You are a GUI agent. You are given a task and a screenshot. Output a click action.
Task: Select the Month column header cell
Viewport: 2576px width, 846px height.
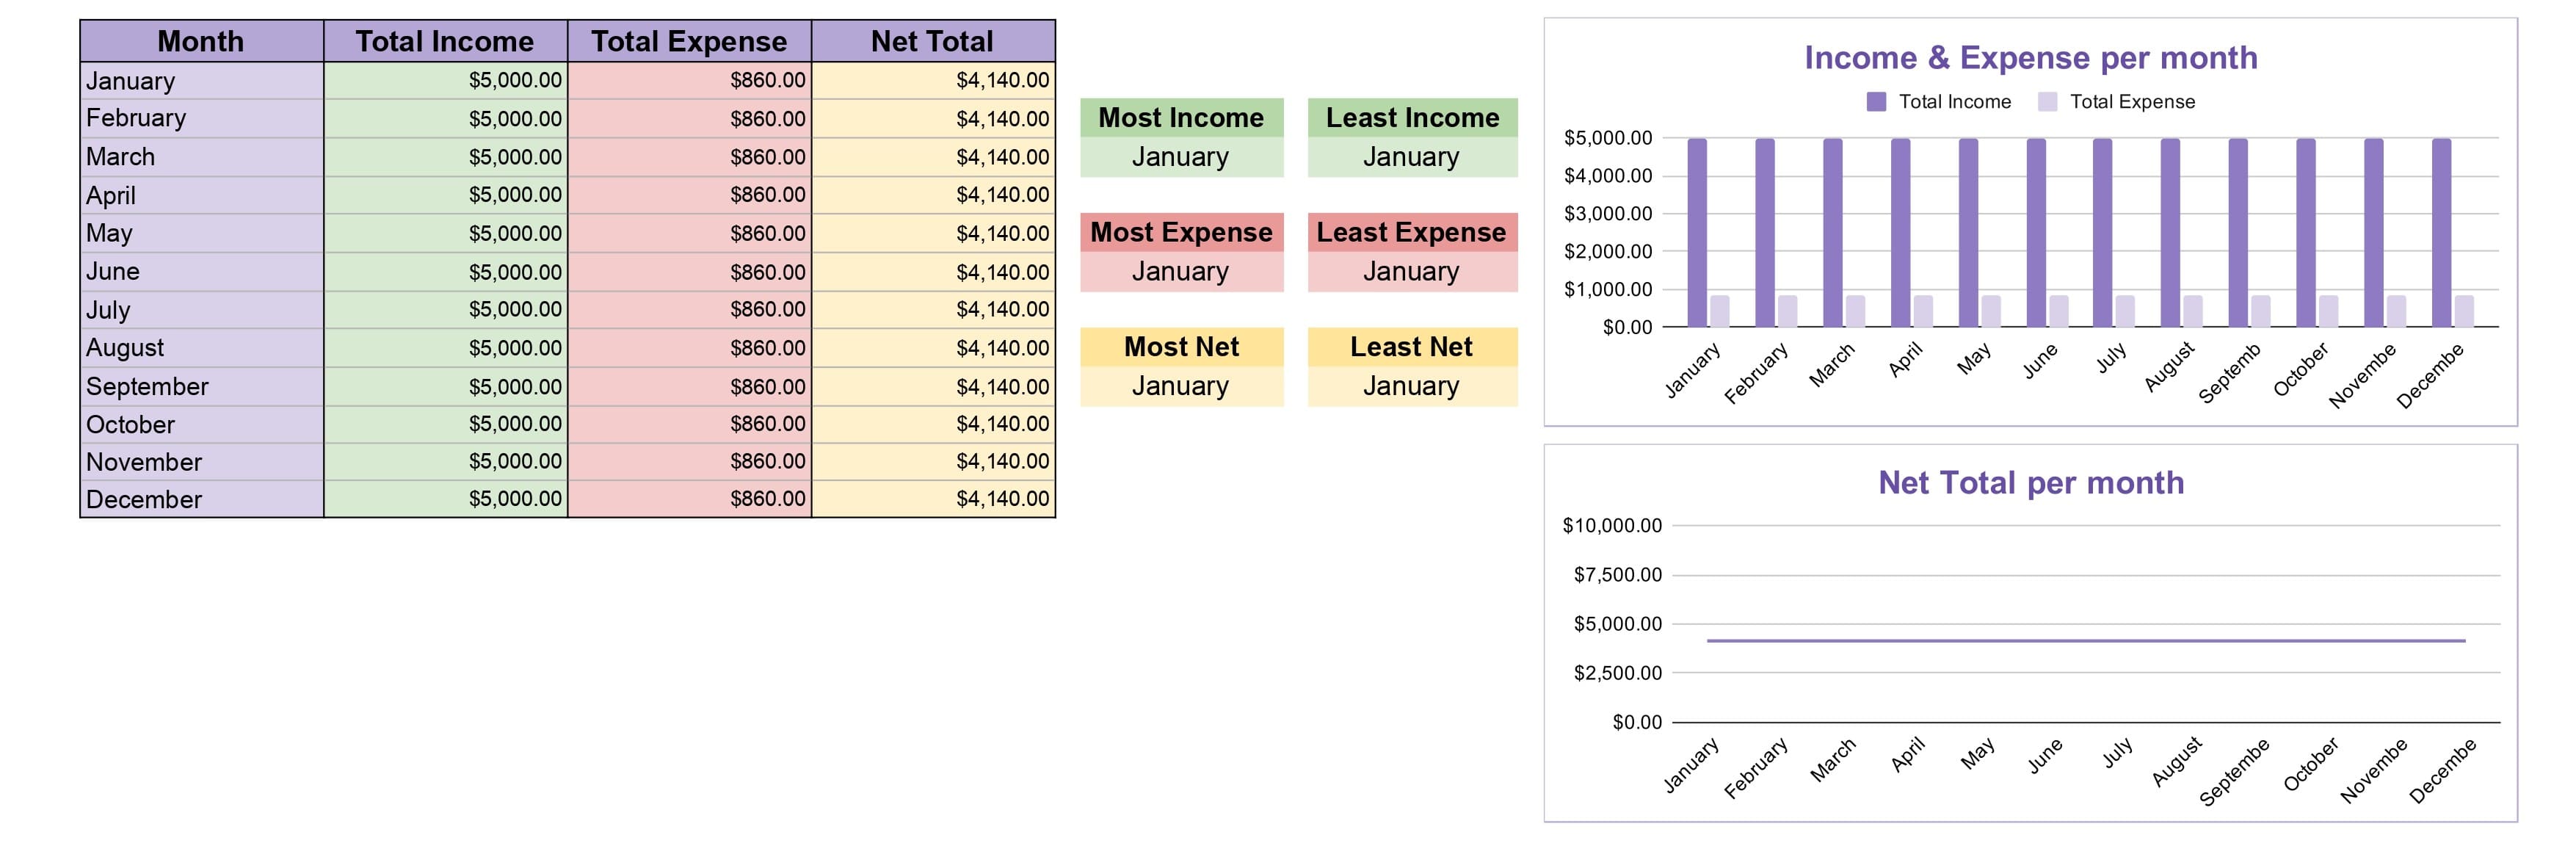pyautogui.click(x=201, y=41)
